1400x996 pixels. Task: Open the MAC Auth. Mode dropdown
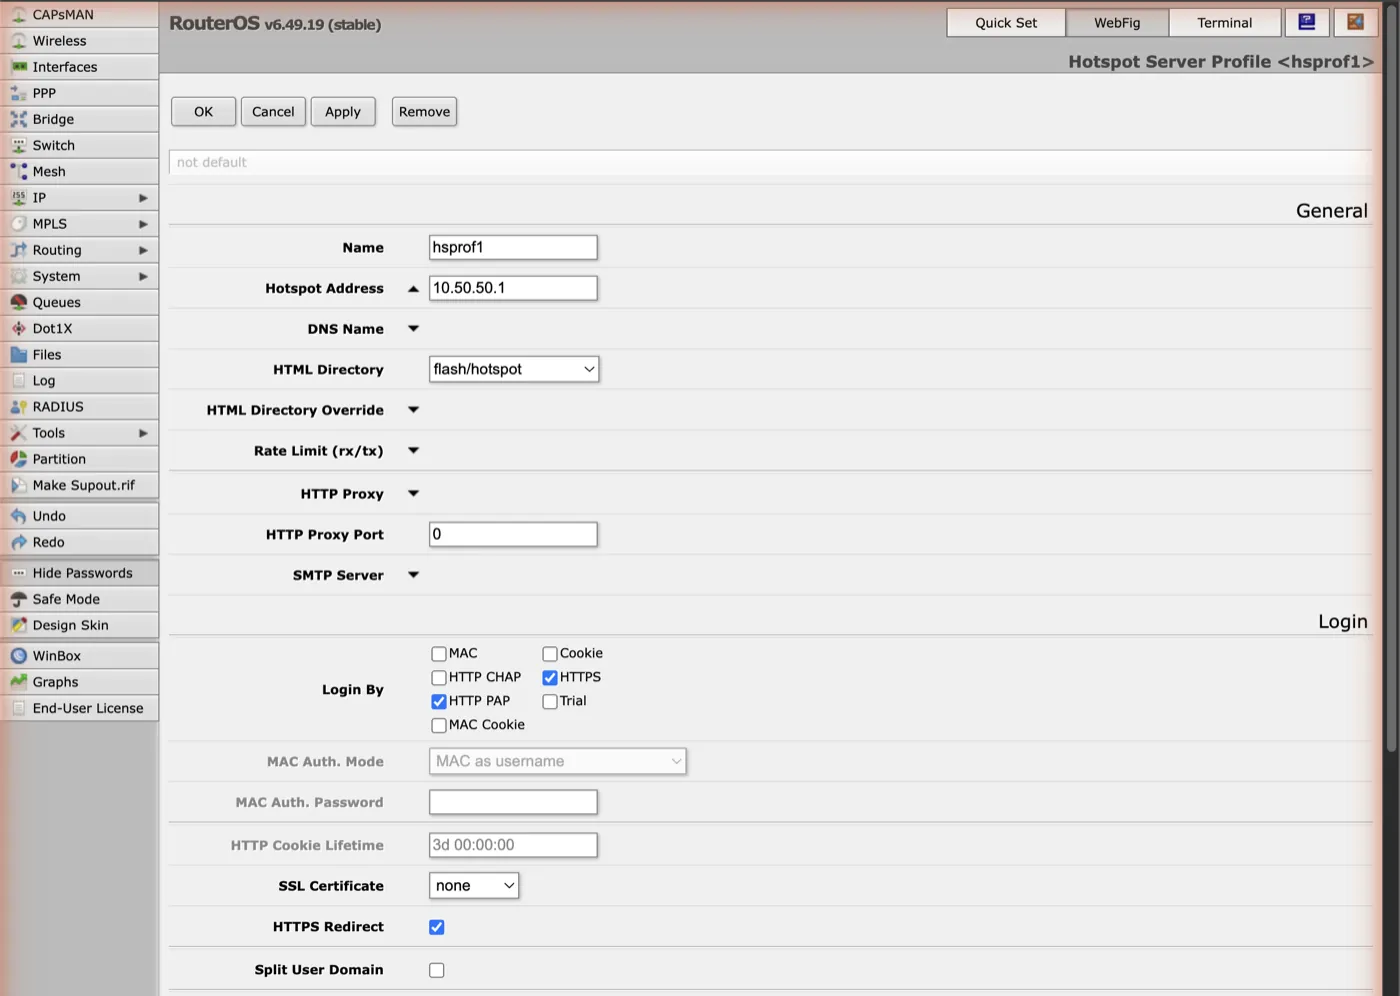click(558, 762)
